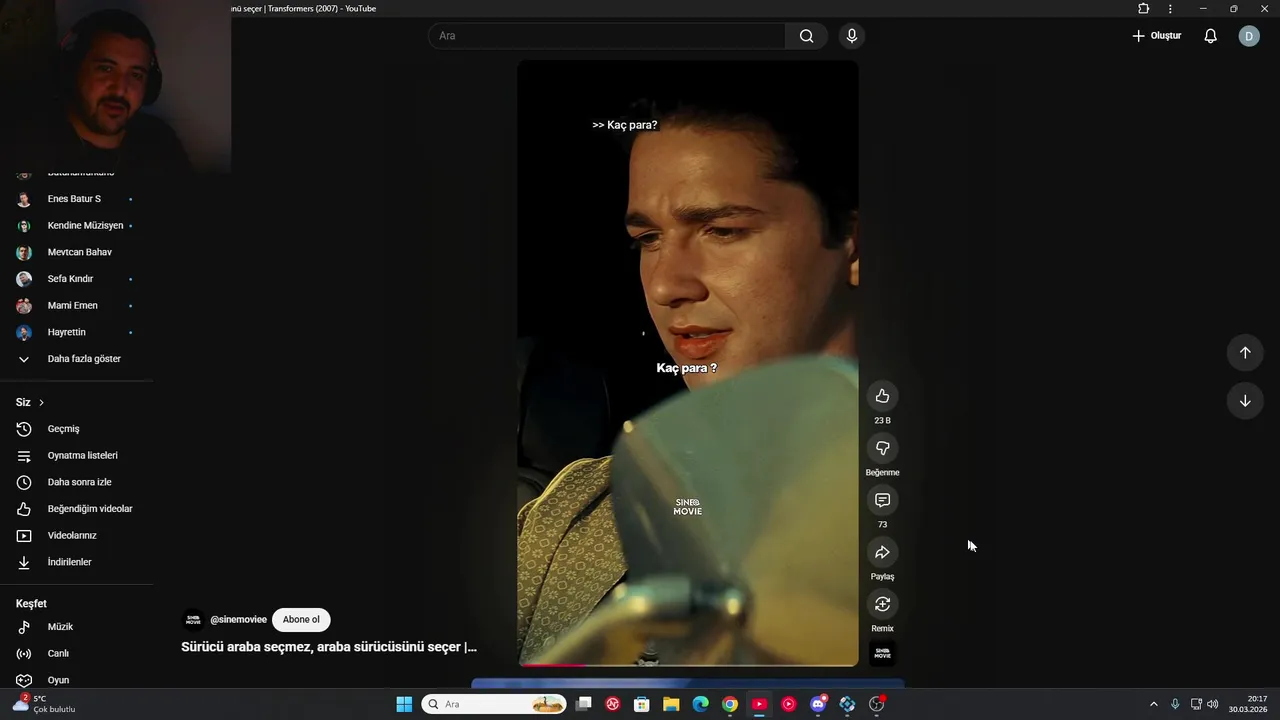
Task: Open the SineMovie sound thumbnail below Remix
Action: pyautogui.click(x=882, y=654)
